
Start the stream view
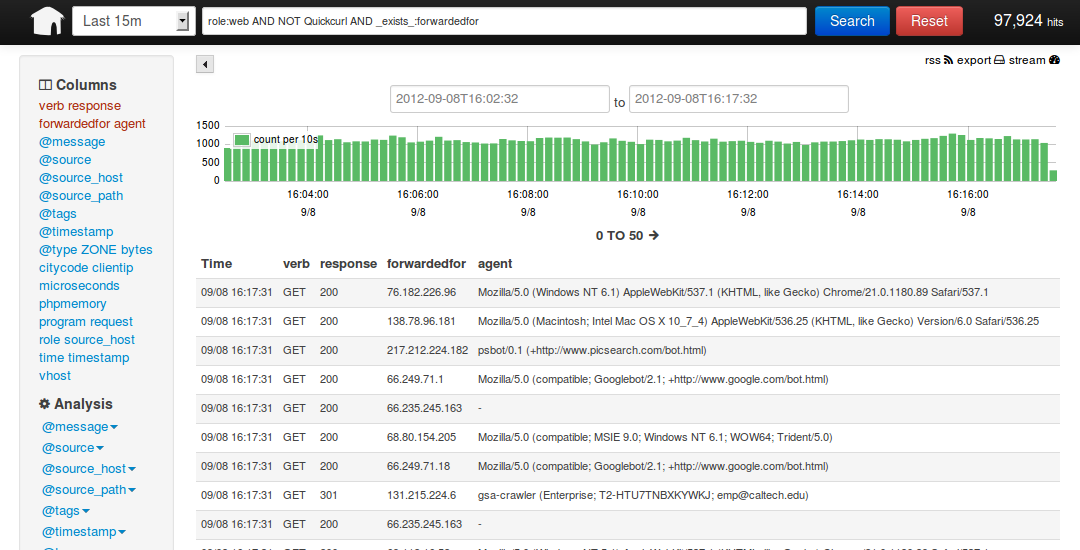1034,60
